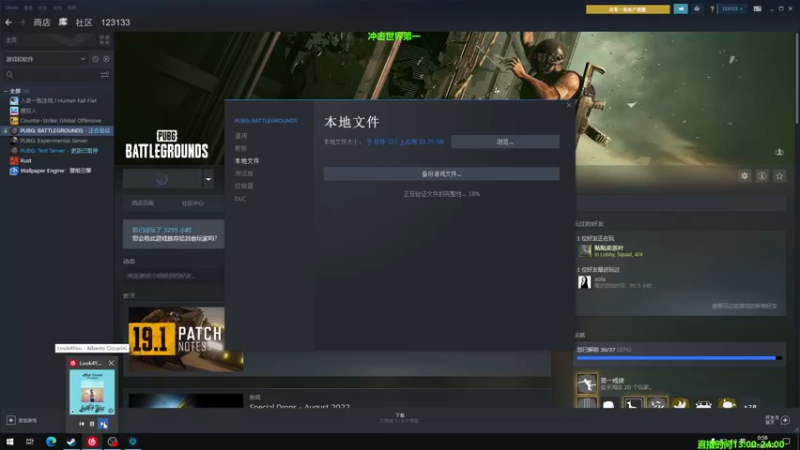Screen dimensions: 800x450
Task: Open the 123133 profile tab
Action: pos(115,22)
